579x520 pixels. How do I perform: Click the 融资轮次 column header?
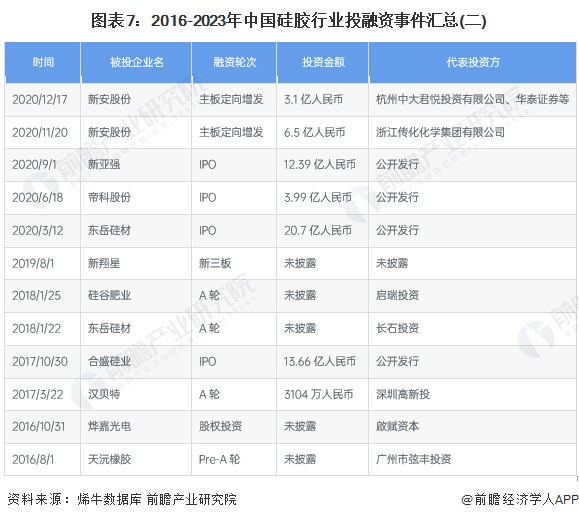point(234,62)
